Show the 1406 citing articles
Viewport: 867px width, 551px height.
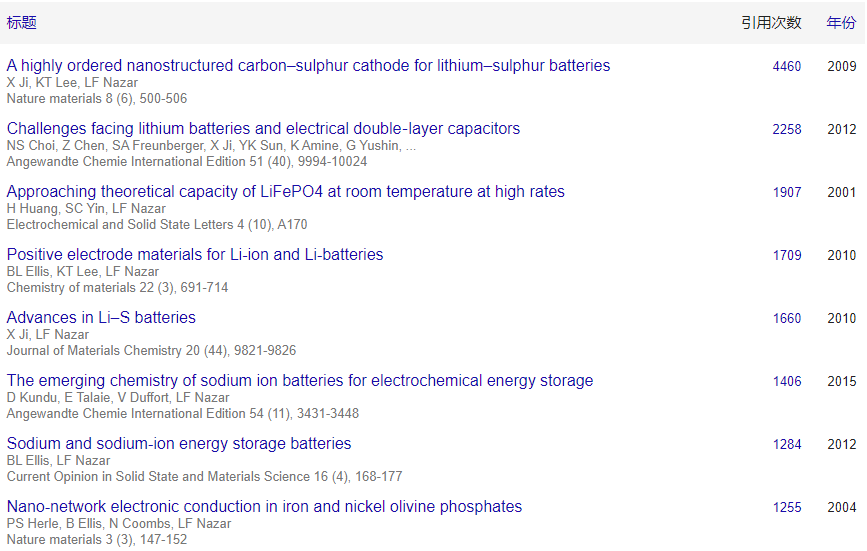787,381
